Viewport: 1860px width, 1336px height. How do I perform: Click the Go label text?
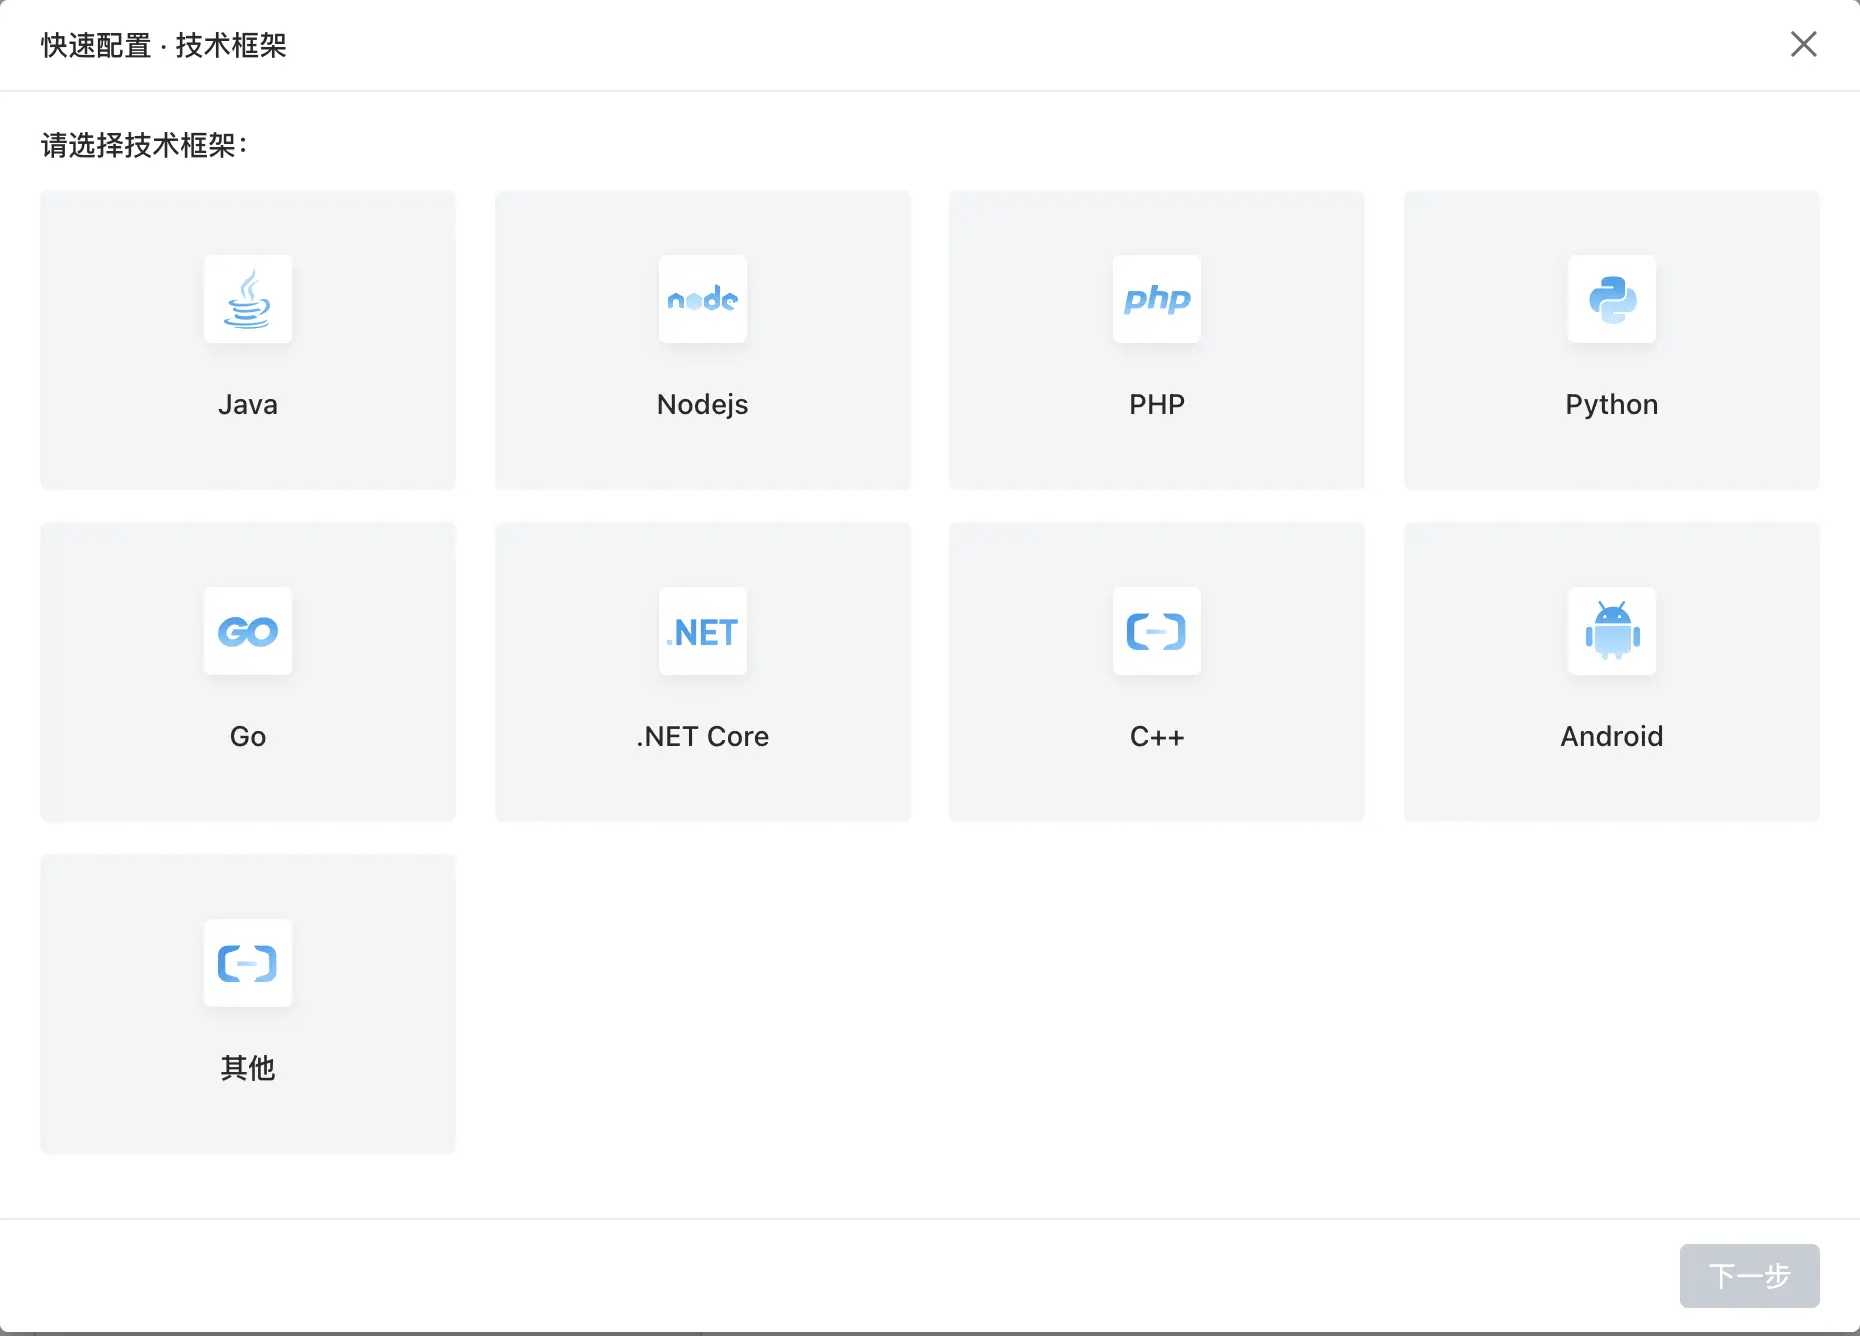pos(248,736)
